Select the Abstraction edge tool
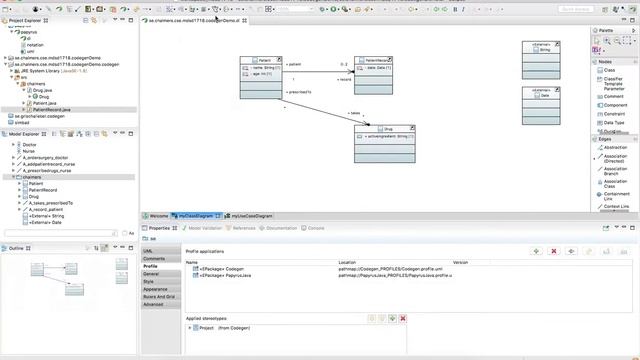 pos(612,147)
